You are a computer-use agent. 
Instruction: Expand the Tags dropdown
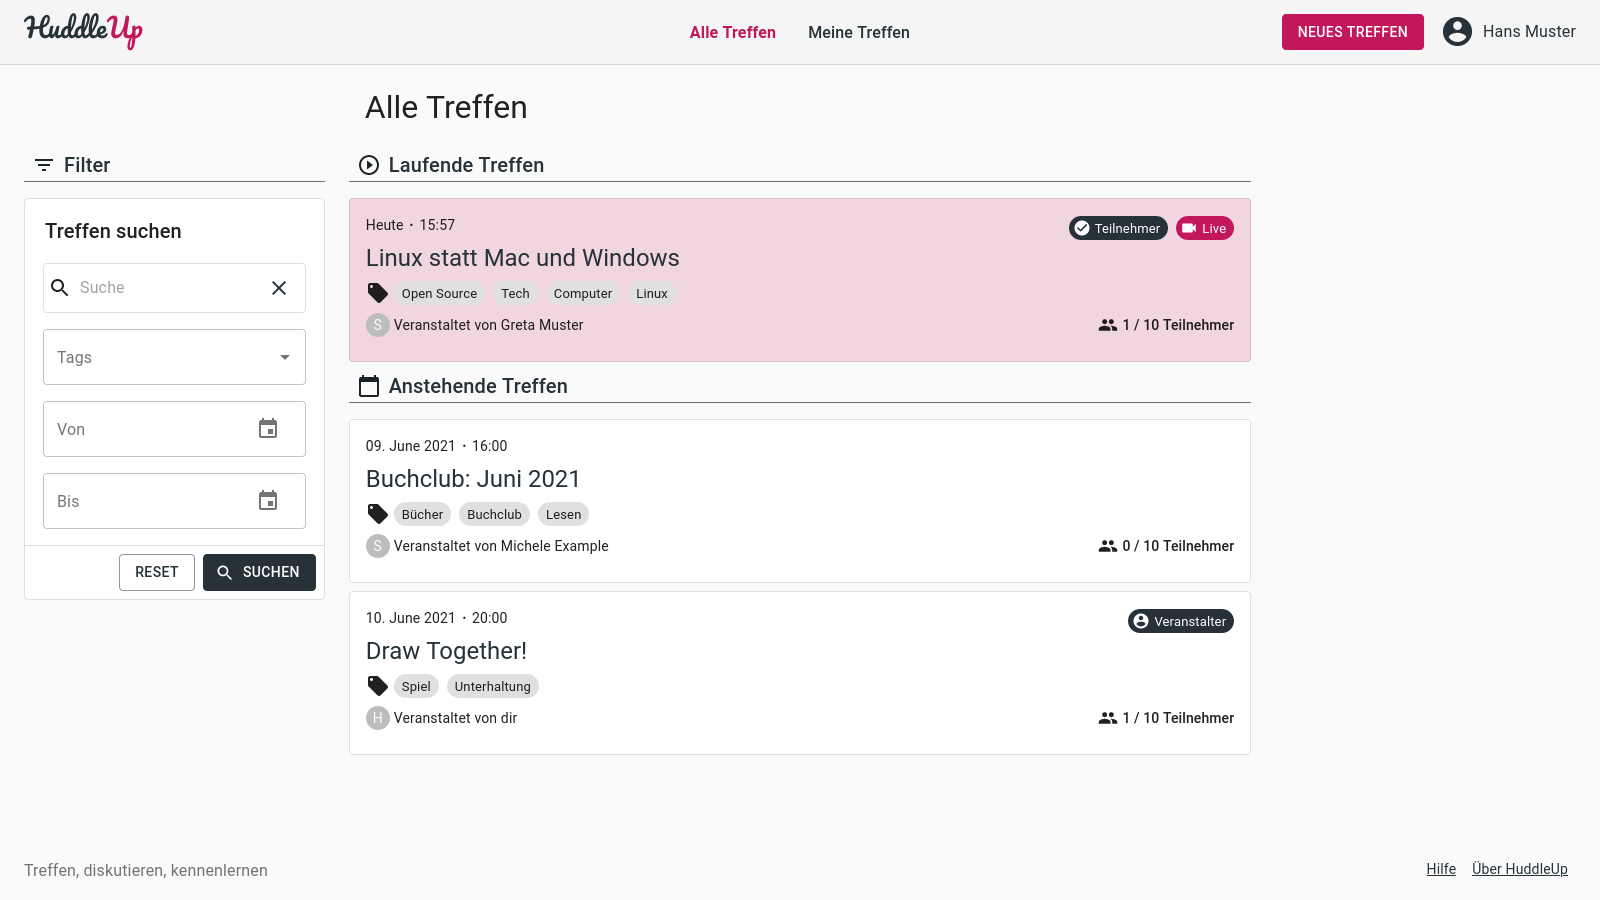(x=174, y=357)
